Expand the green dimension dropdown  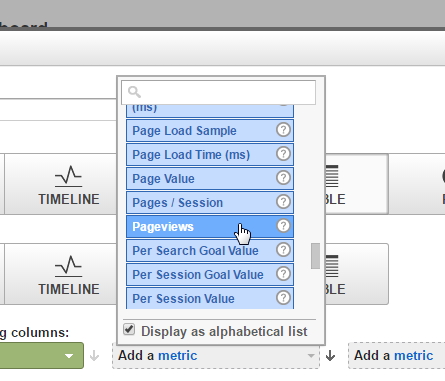coord(42,355)
